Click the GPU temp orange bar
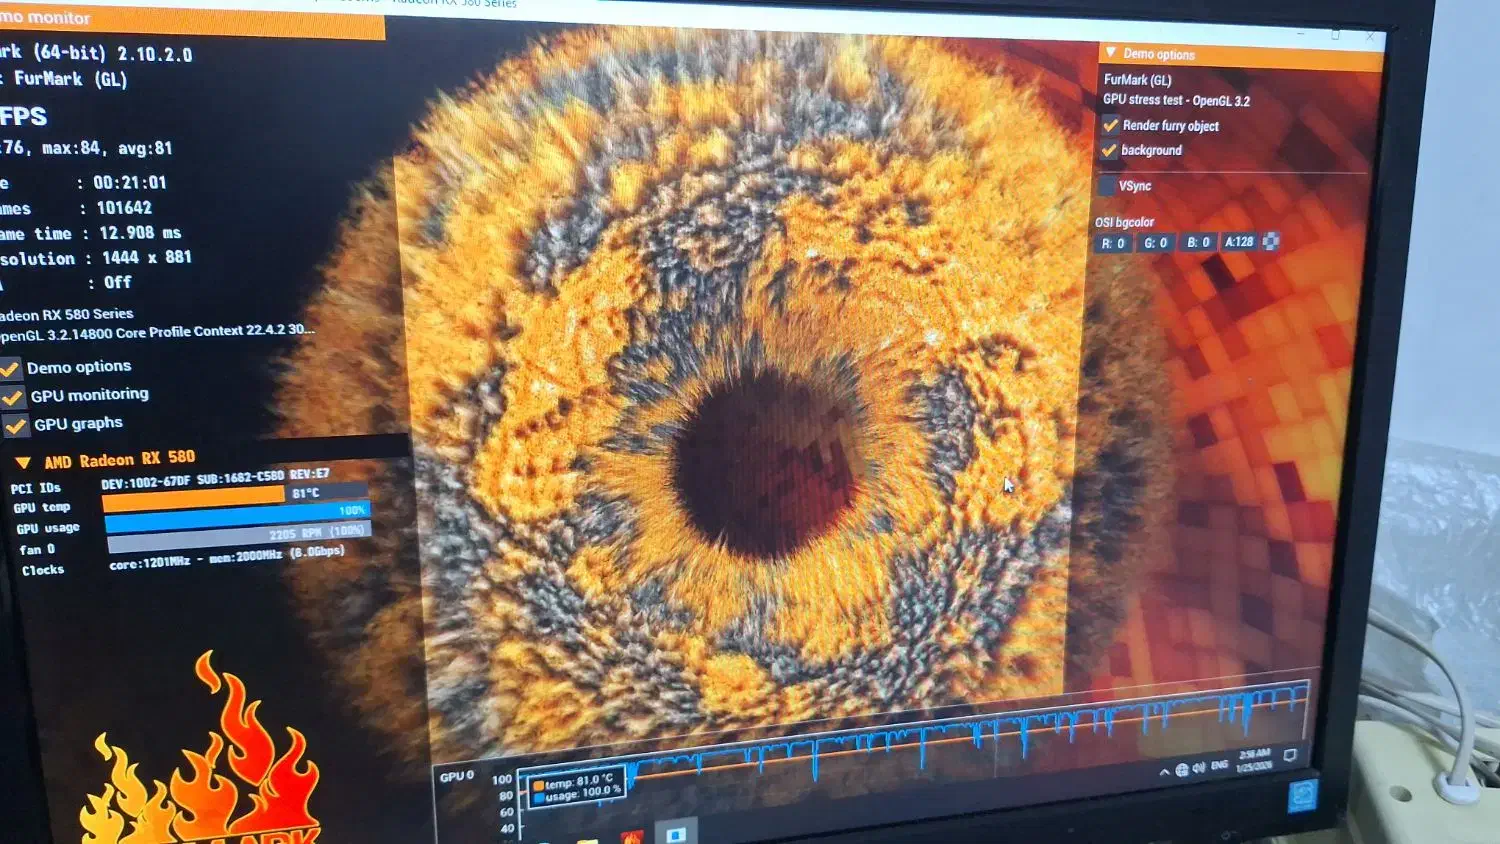Screen dimensions: 1500x844 coord(194,496)
